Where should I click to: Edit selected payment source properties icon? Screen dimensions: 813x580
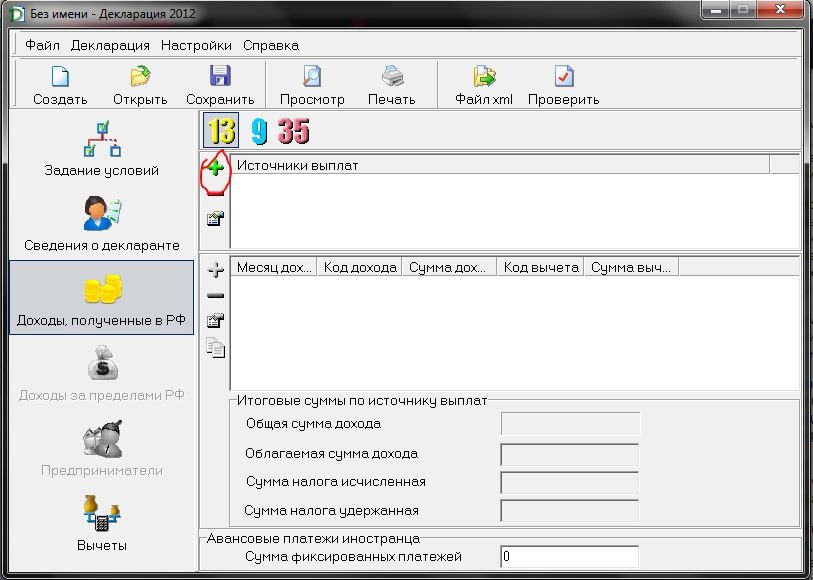215,218
